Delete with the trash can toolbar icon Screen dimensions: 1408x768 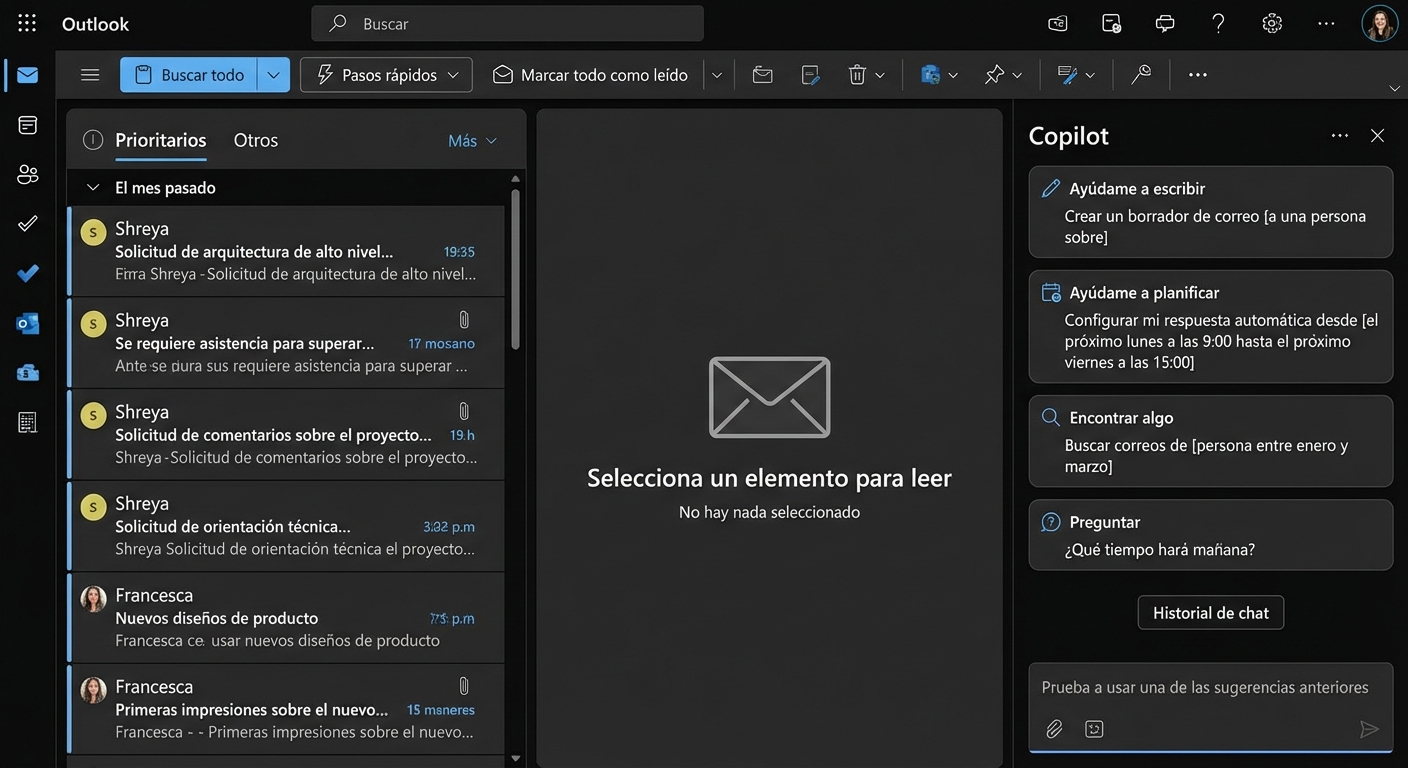[x=858, y=74]
